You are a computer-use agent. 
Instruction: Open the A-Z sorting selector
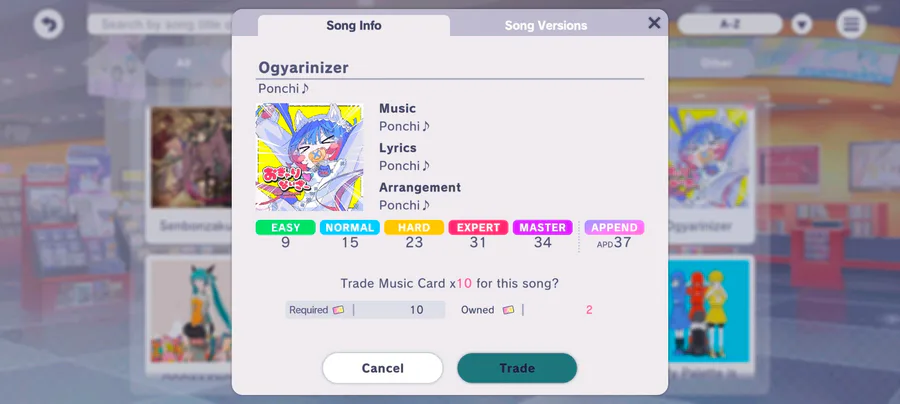point(730,25)
